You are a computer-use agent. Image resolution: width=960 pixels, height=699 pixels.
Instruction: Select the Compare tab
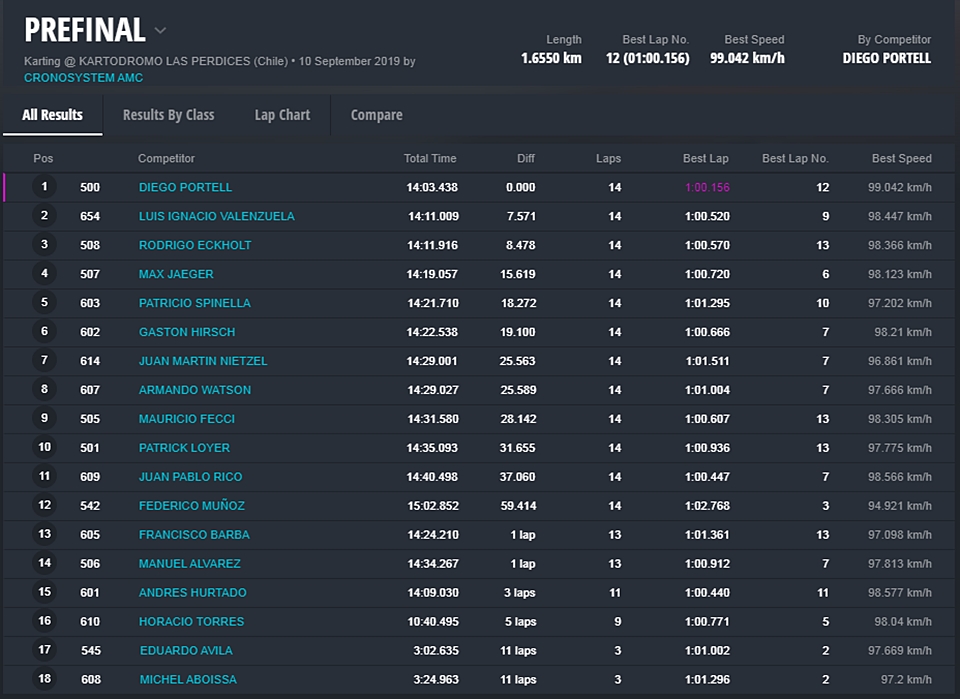[x=376, y=115]
